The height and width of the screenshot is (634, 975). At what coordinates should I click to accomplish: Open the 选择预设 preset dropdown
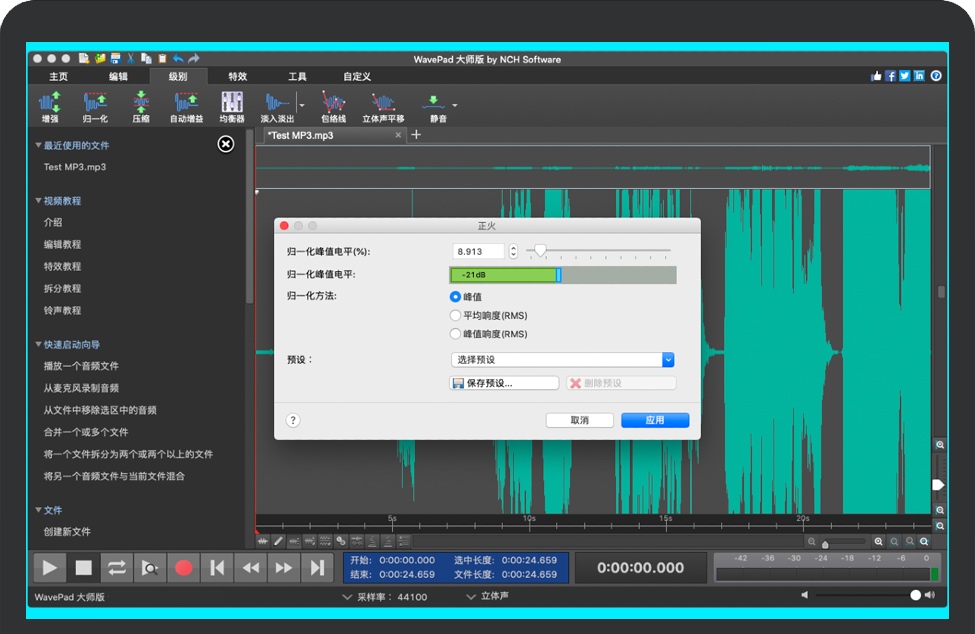point(563,360)
